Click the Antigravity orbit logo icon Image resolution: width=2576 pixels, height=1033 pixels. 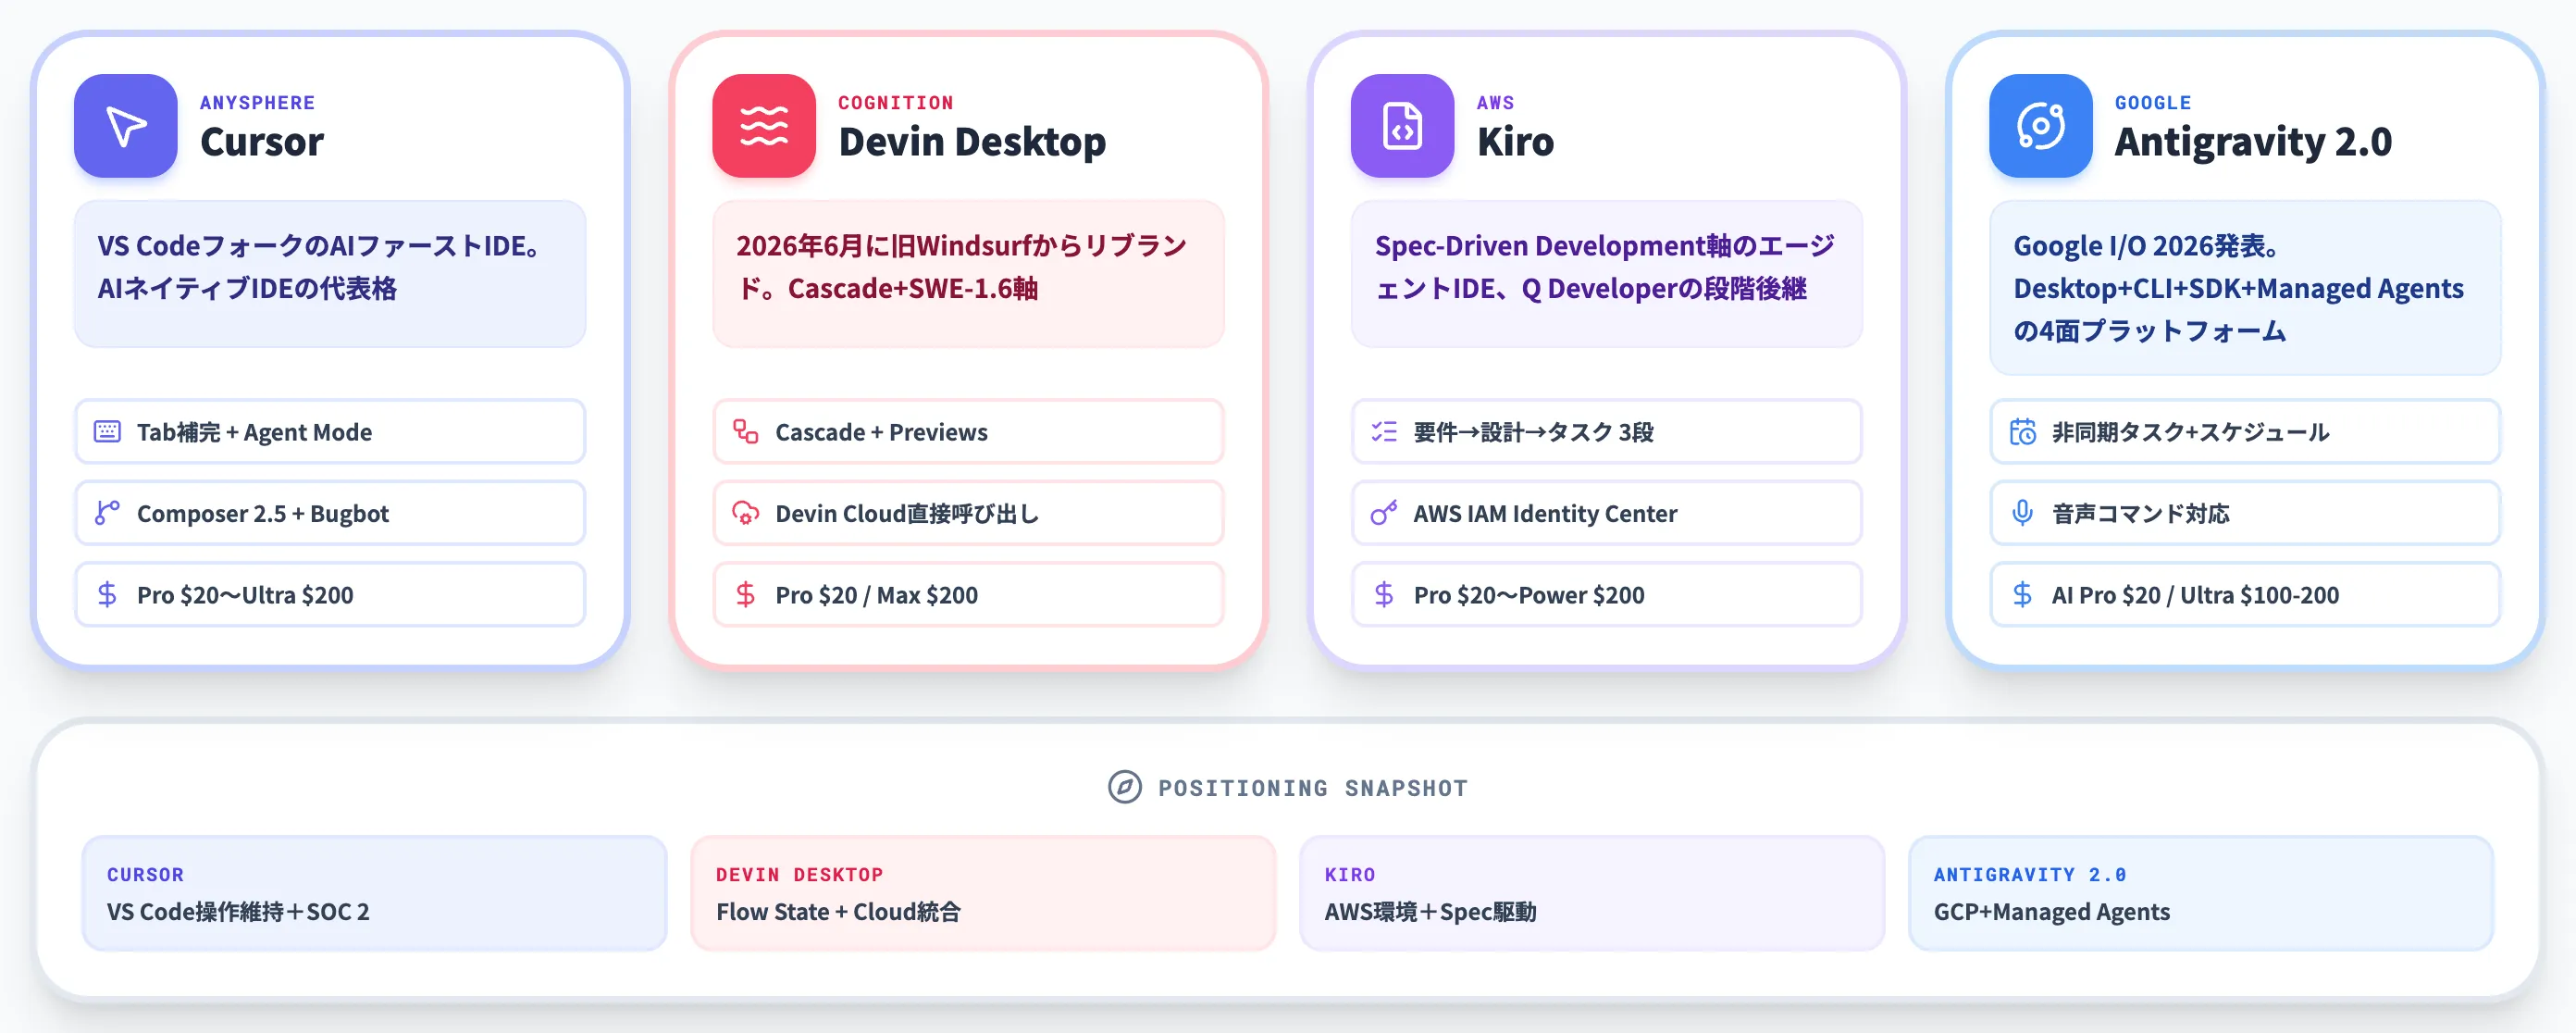(x=2040, y=126)
